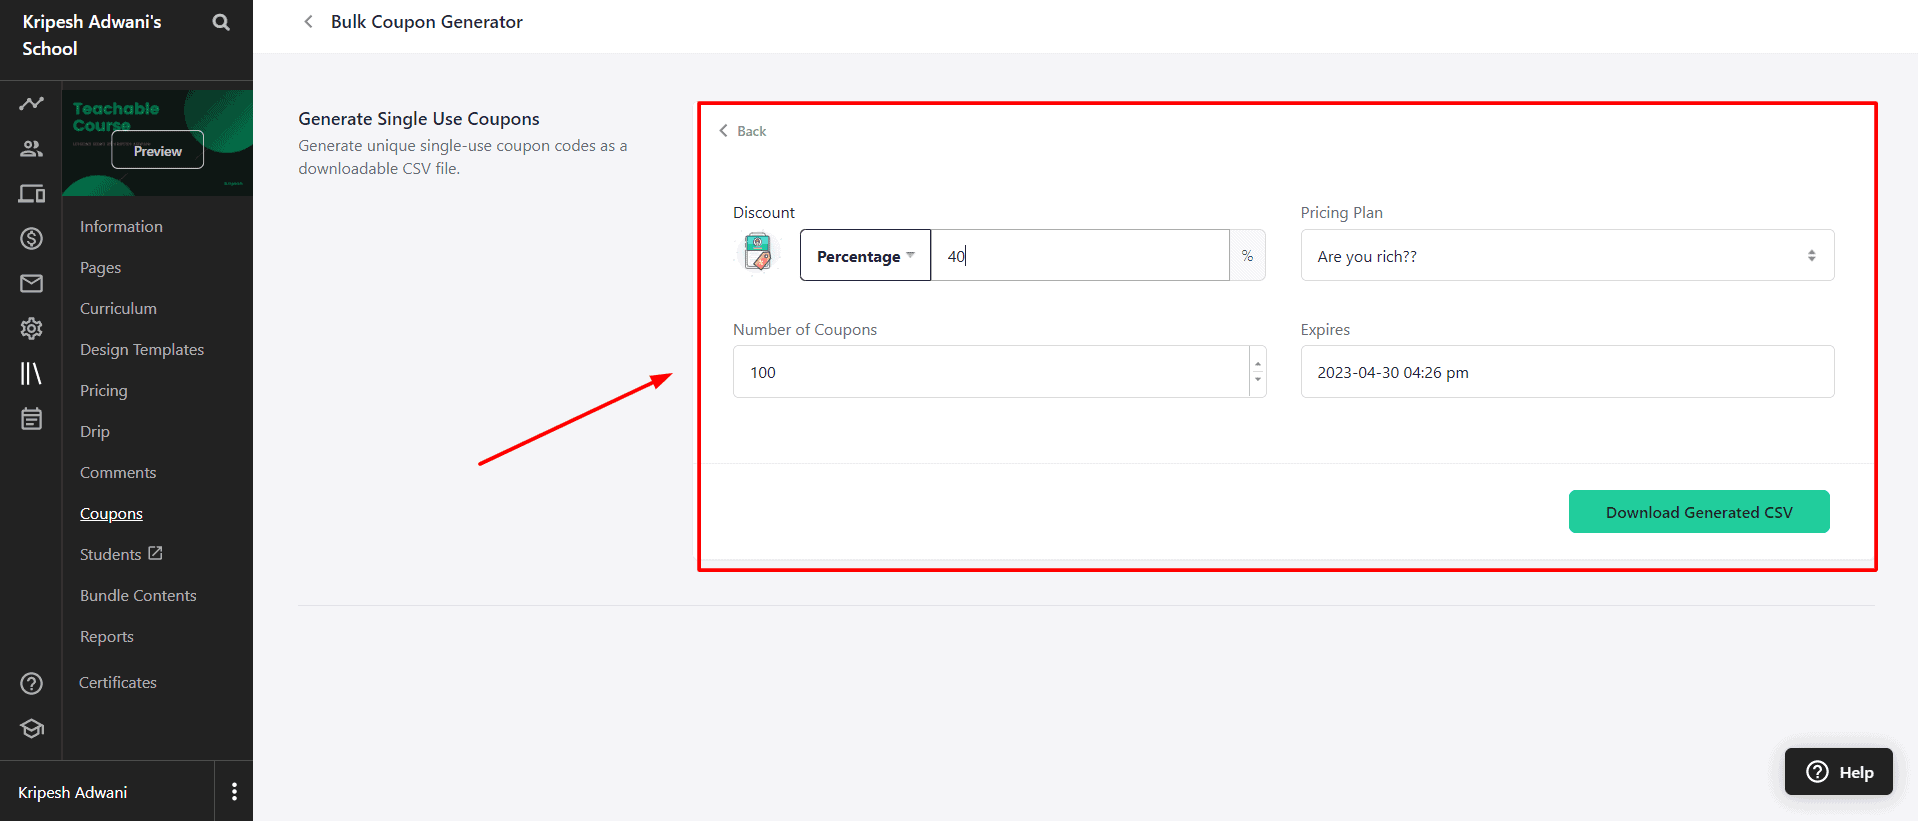The width and height of the screenshot is (1918, 821).
Task: Click the three-dot menu beside Kripesh Adwani
Action: click(234, 792)
